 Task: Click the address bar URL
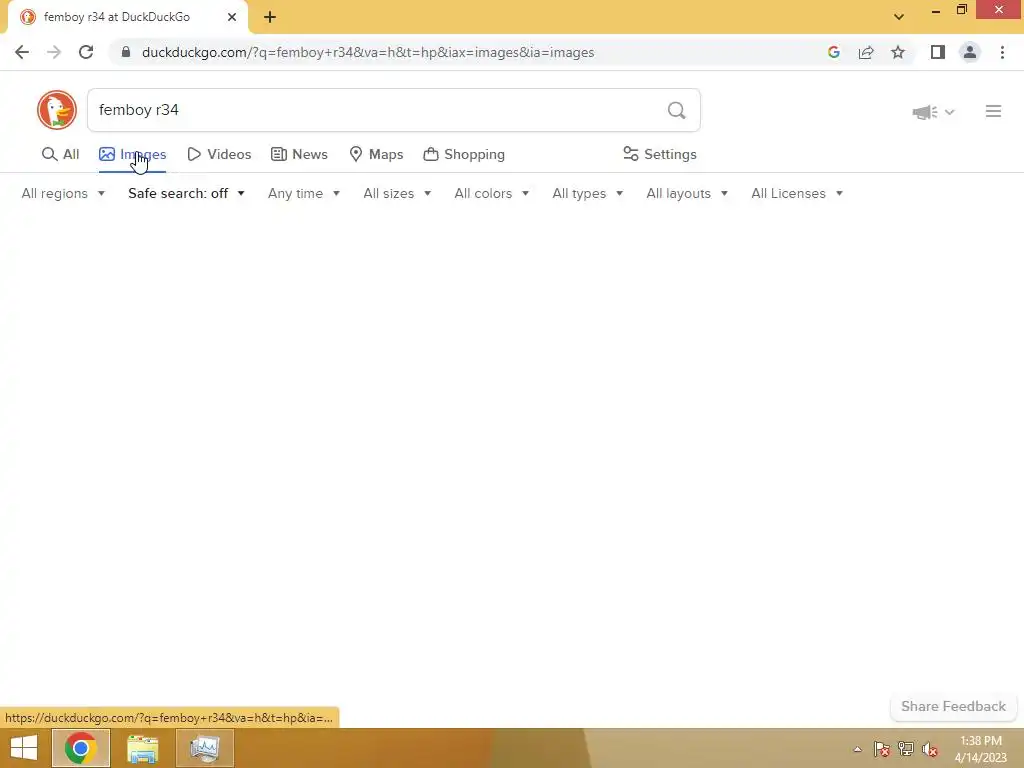point(368,52)
